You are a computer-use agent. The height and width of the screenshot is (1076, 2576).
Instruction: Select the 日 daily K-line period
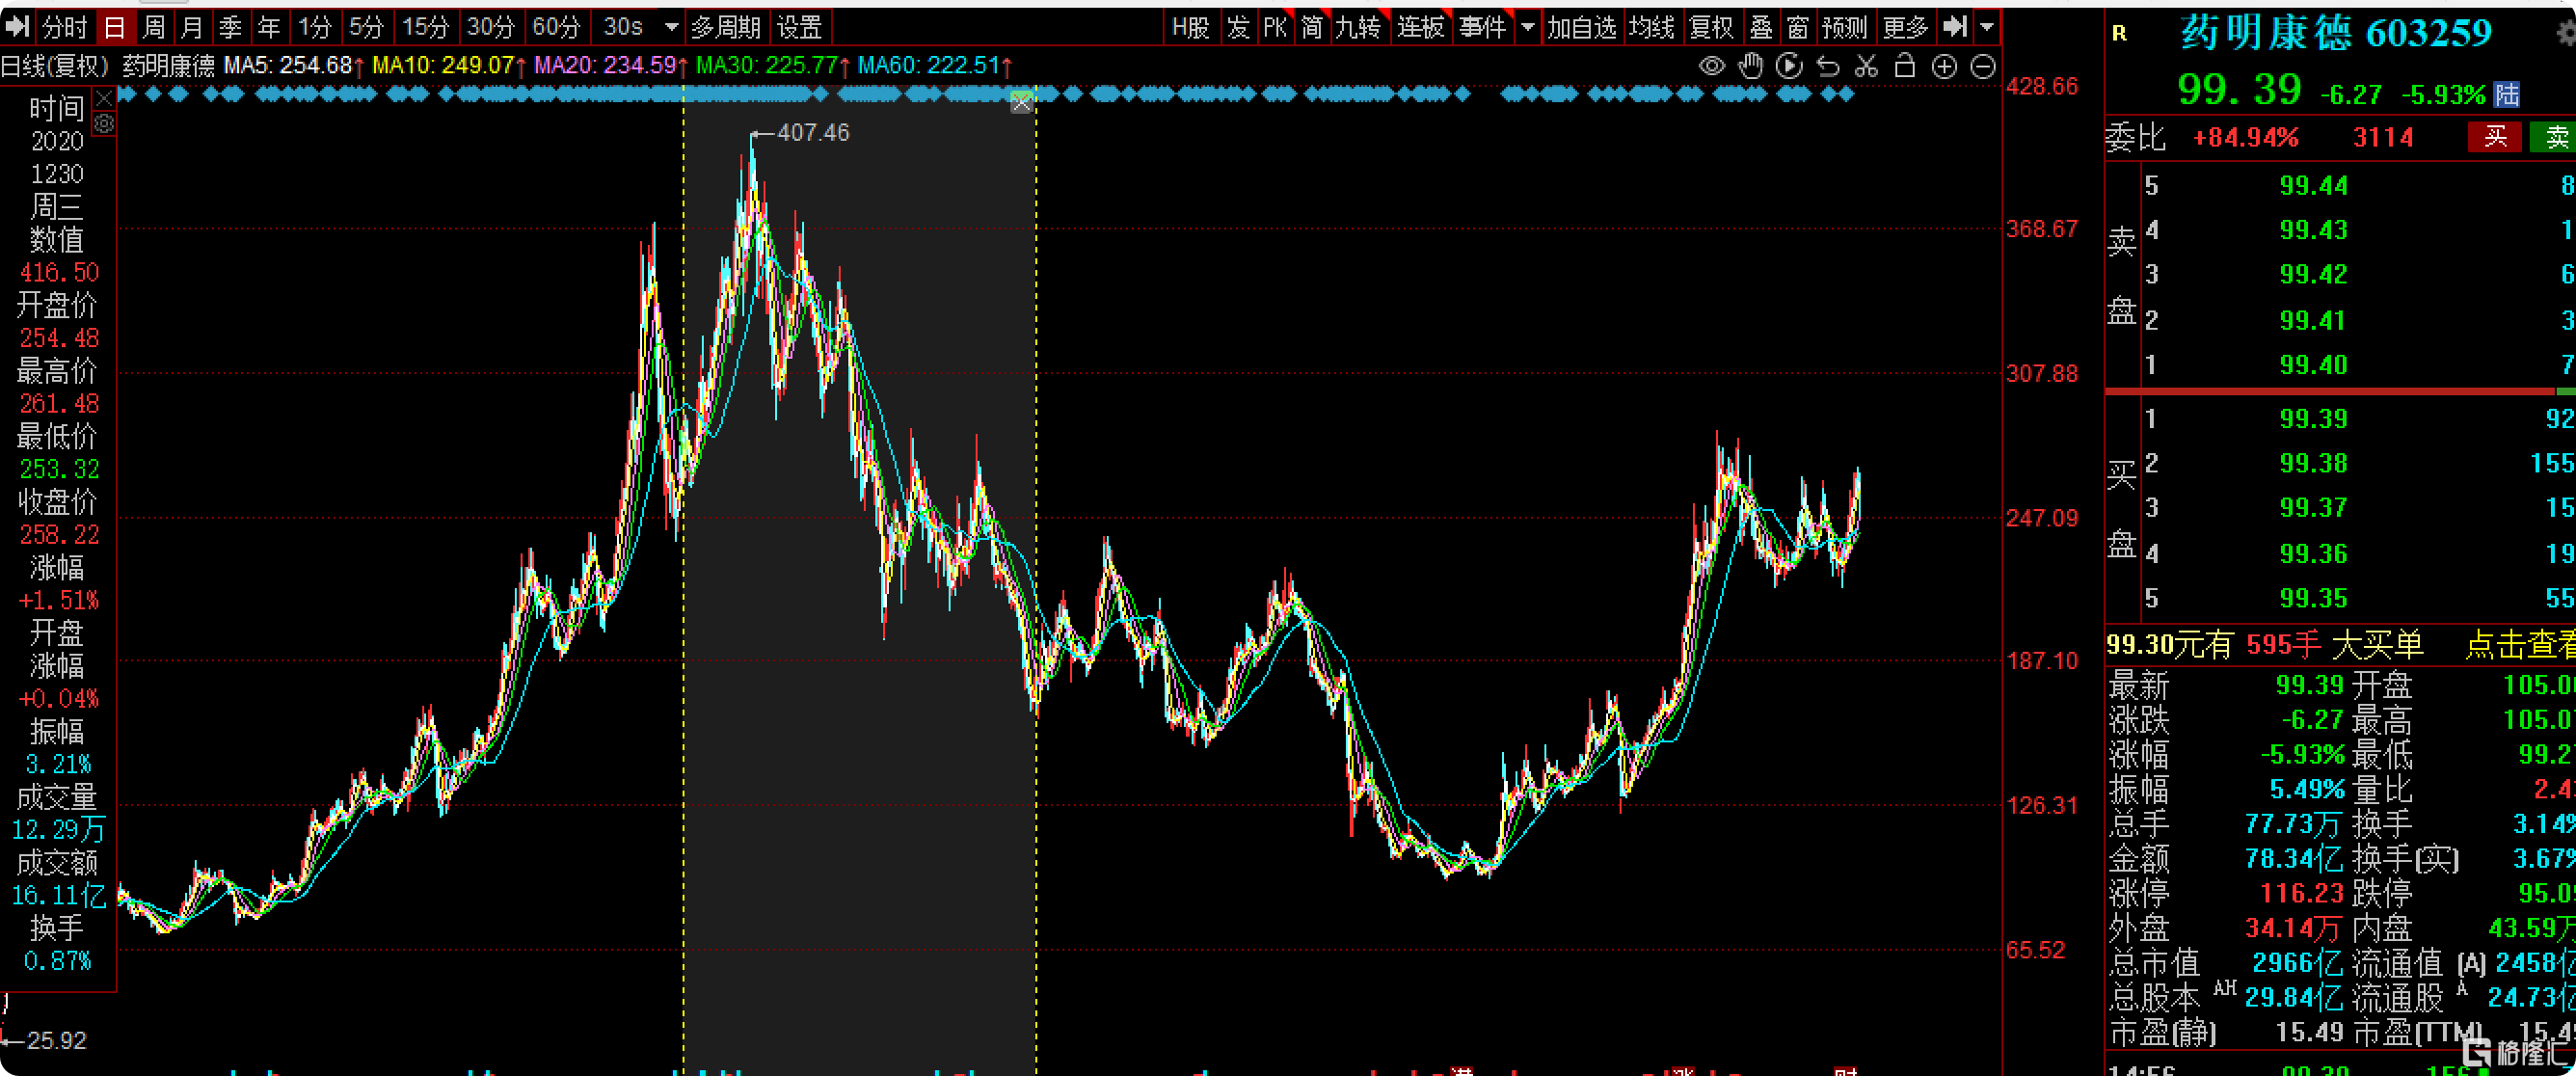click(x=114, y=27)
